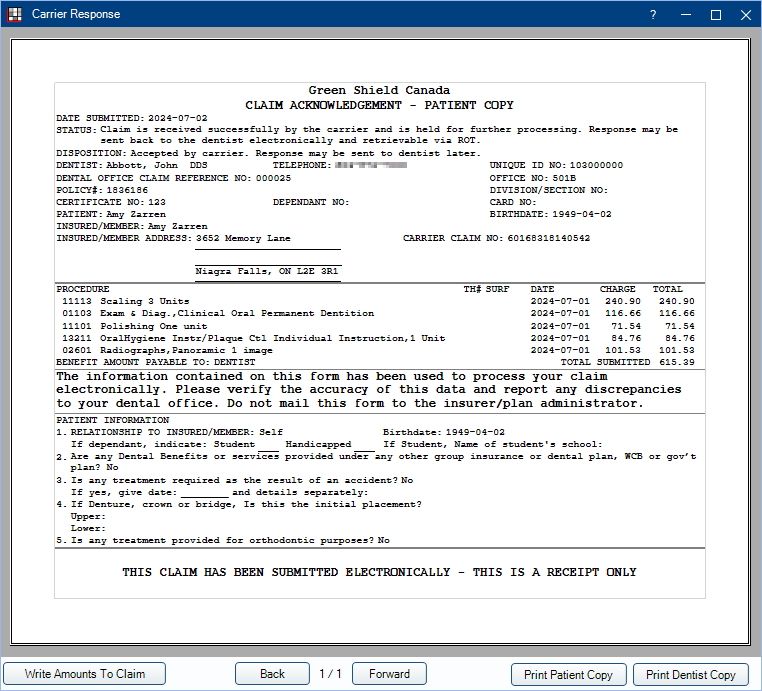Click 'BIRTHDATE: 1949-04-02' in header section
Image resolution: width=762 pixels, height=691 pixels.
(551, 214)
